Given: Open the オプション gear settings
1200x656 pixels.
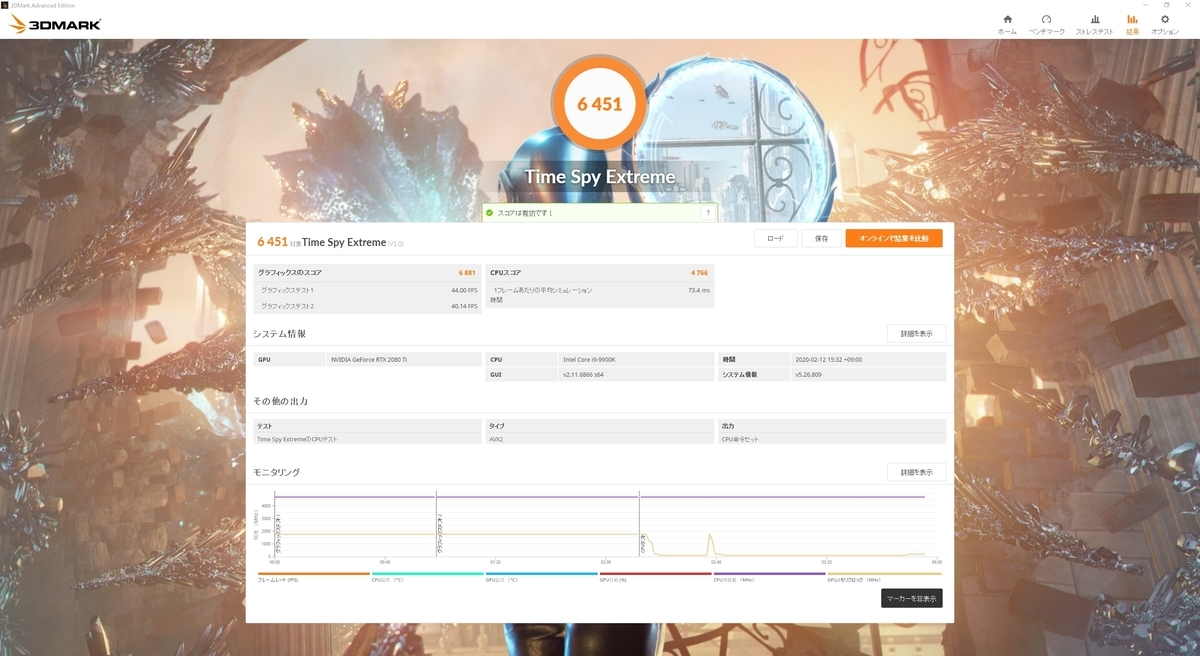Looking at the screenshot, I should [x=1165, y=24].
